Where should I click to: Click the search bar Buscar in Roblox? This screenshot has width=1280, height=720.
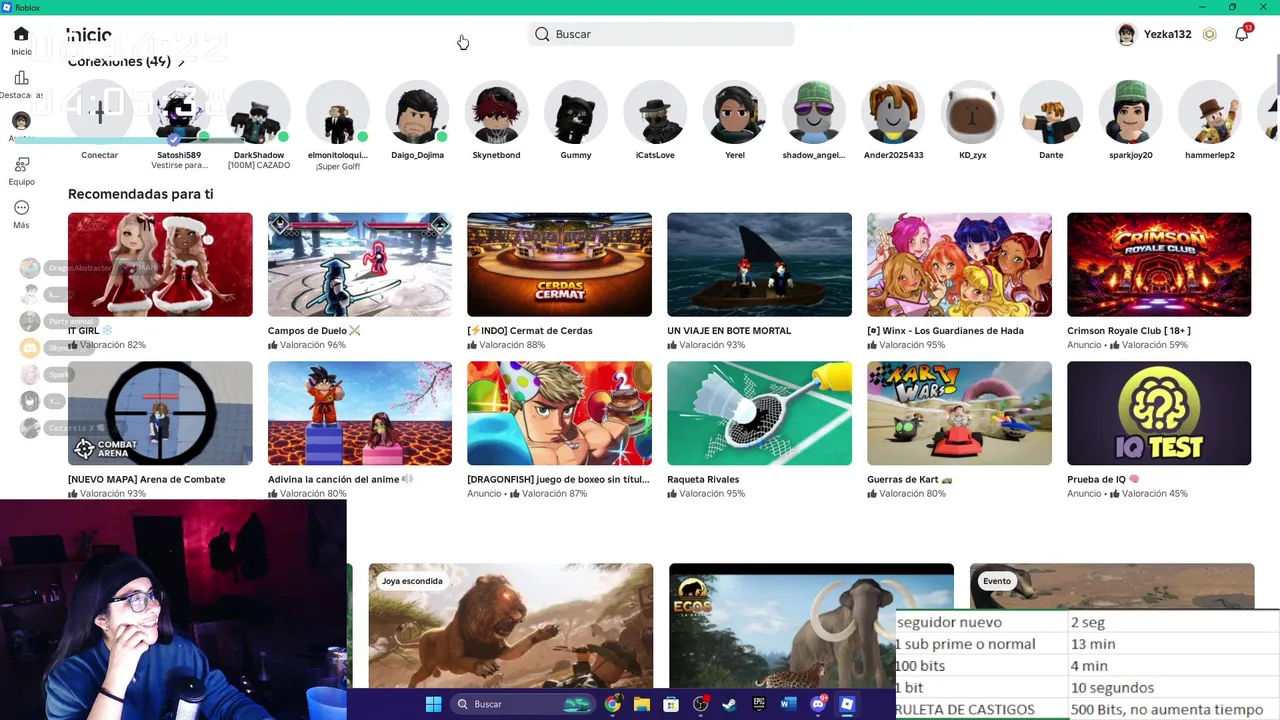click(661, 34)
